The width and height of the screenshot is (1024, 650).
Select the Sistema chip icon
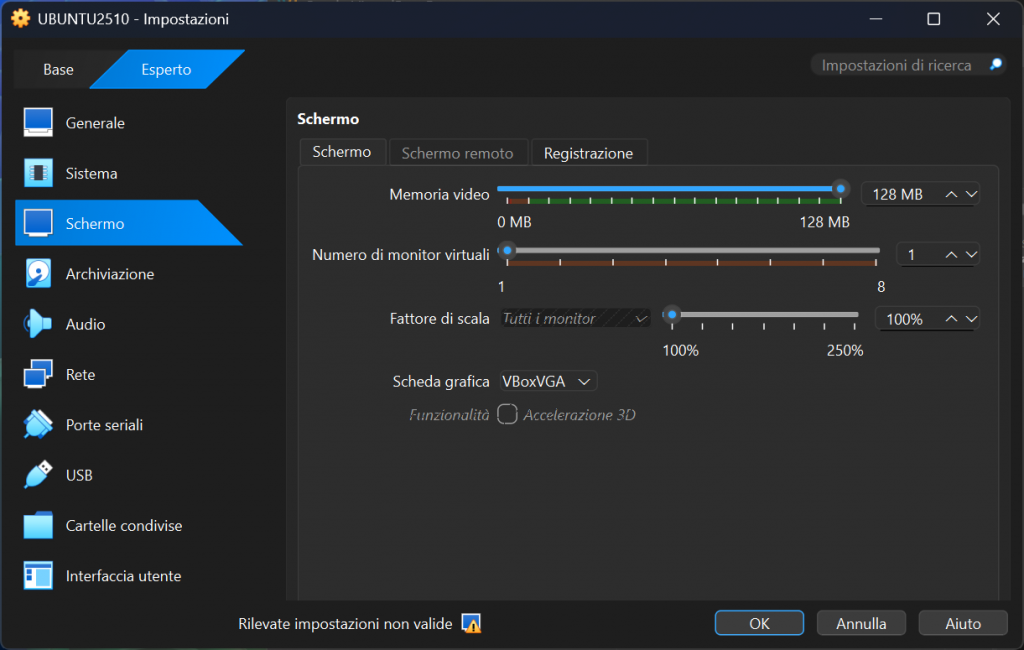38,173
